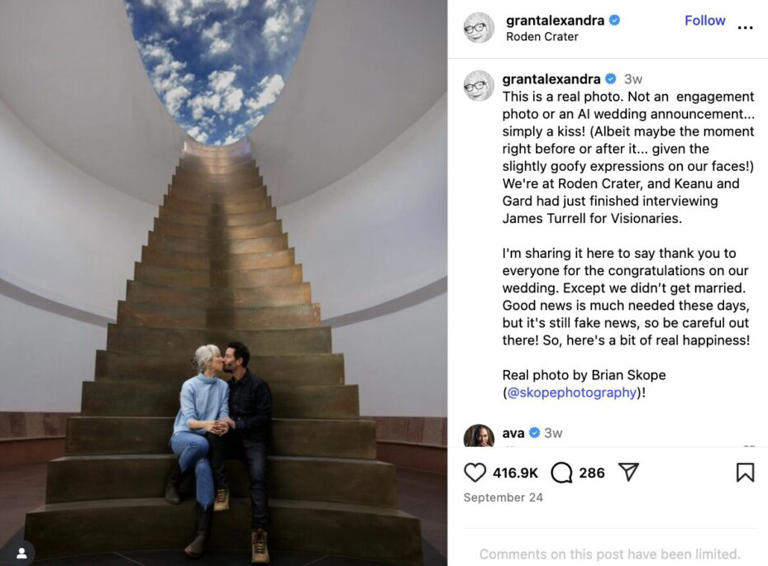Screen dimensions: 768x566
Task: Click grantalexandra avatar beside the caption
Action: [x=479, y=85]
